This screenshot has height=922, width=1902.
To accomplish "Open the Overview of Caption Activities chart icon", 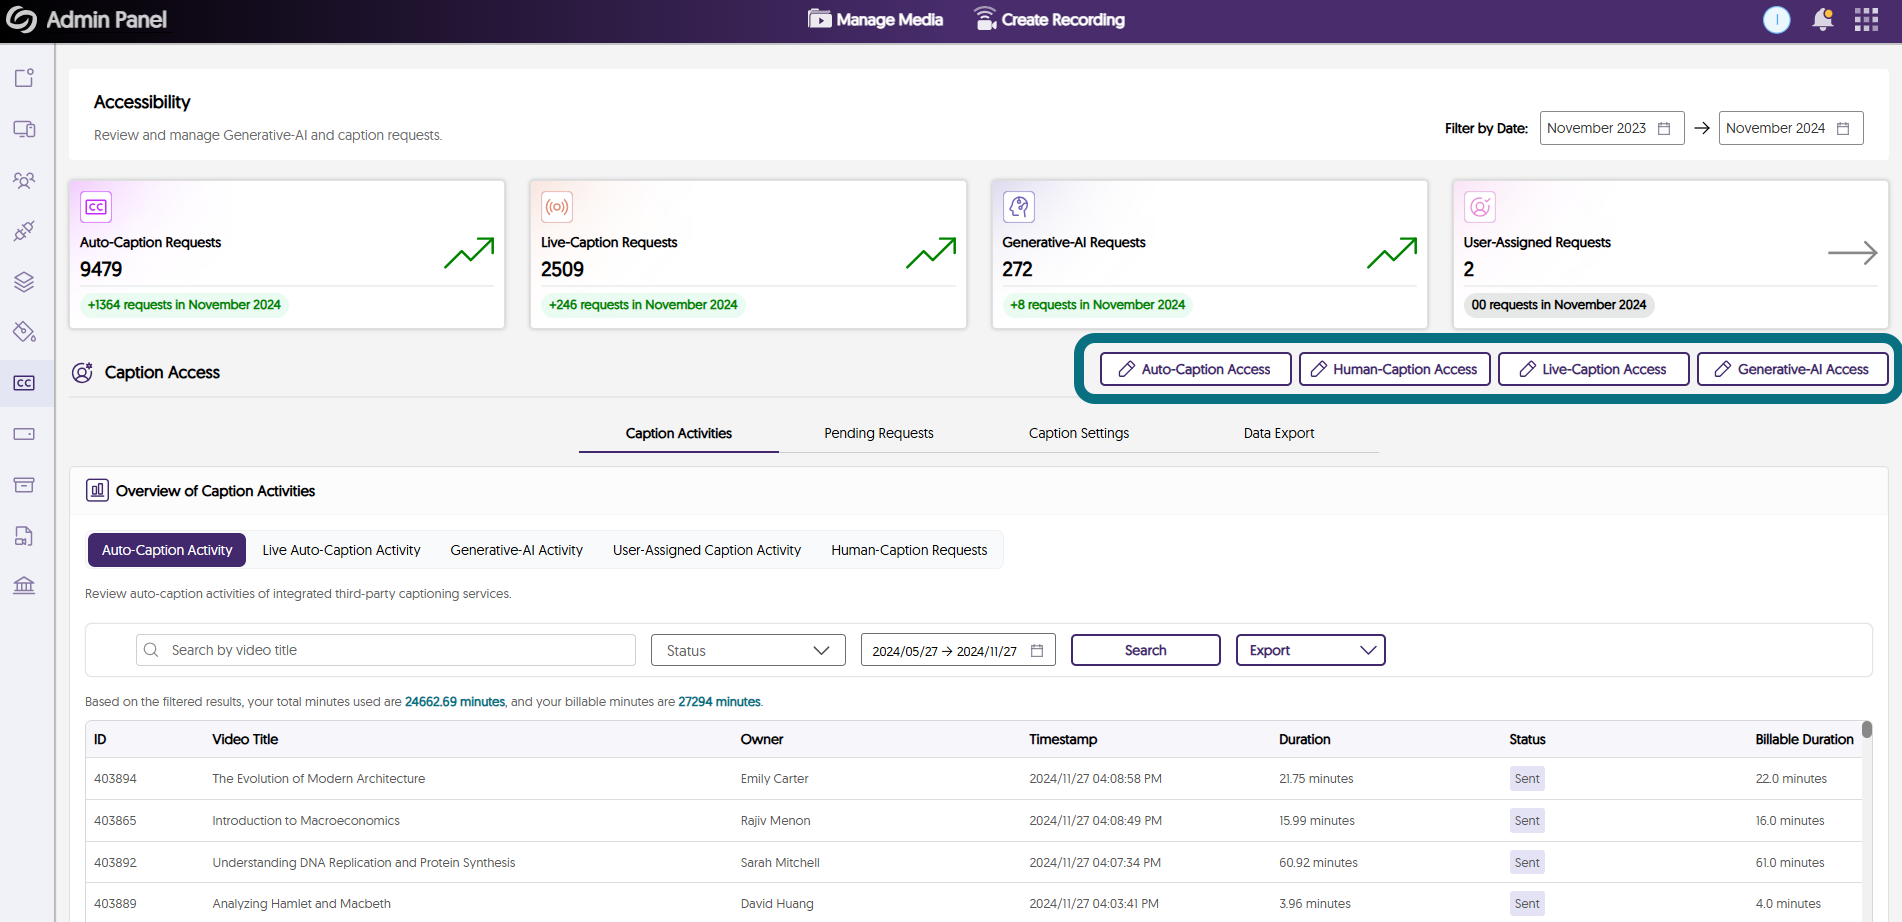I will point(97,490).
